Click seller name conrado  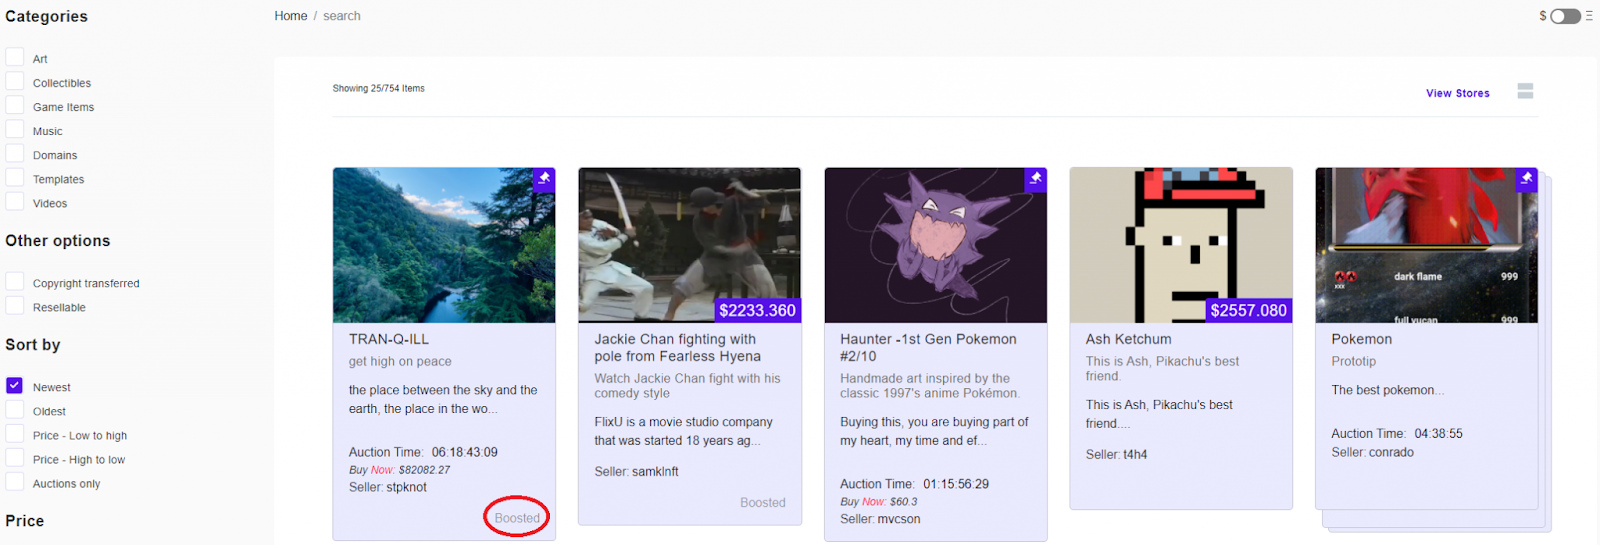(1391, 452)
